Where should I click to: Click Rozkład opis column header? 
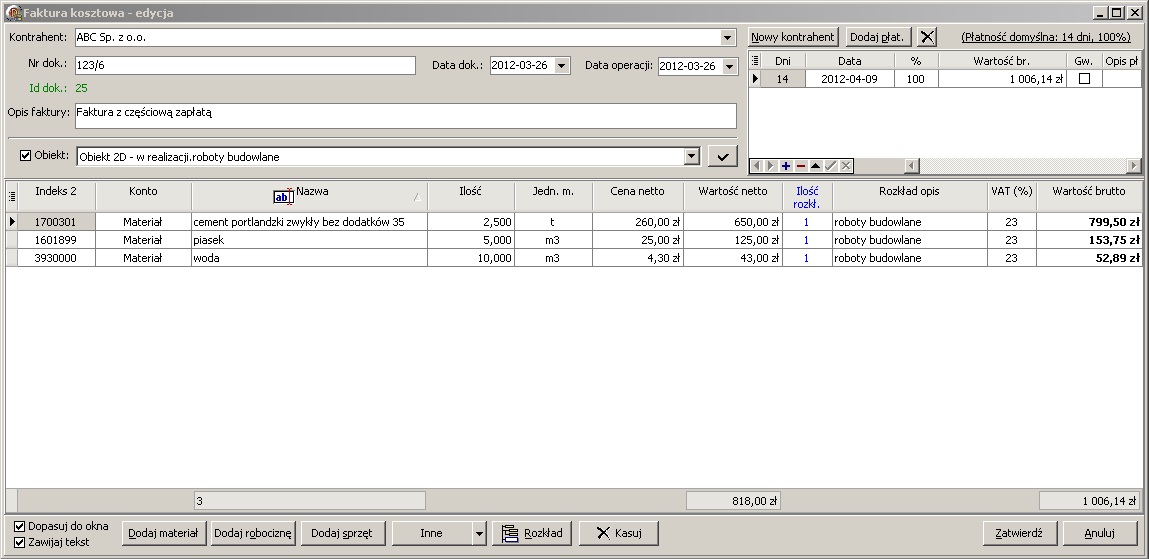pos(909,196)
